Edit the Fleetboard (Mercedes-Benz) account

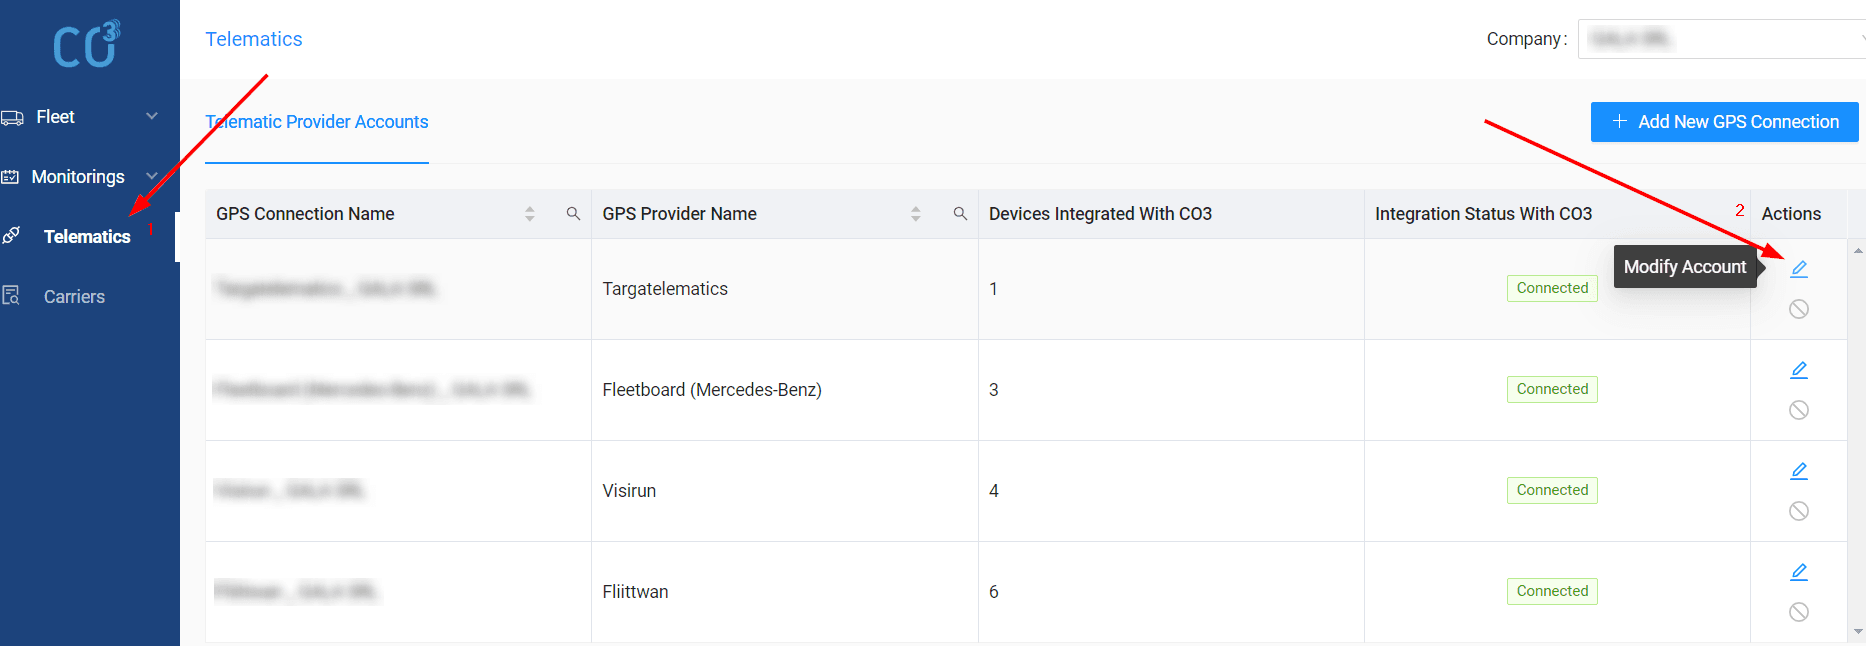tap(1799, 370)
